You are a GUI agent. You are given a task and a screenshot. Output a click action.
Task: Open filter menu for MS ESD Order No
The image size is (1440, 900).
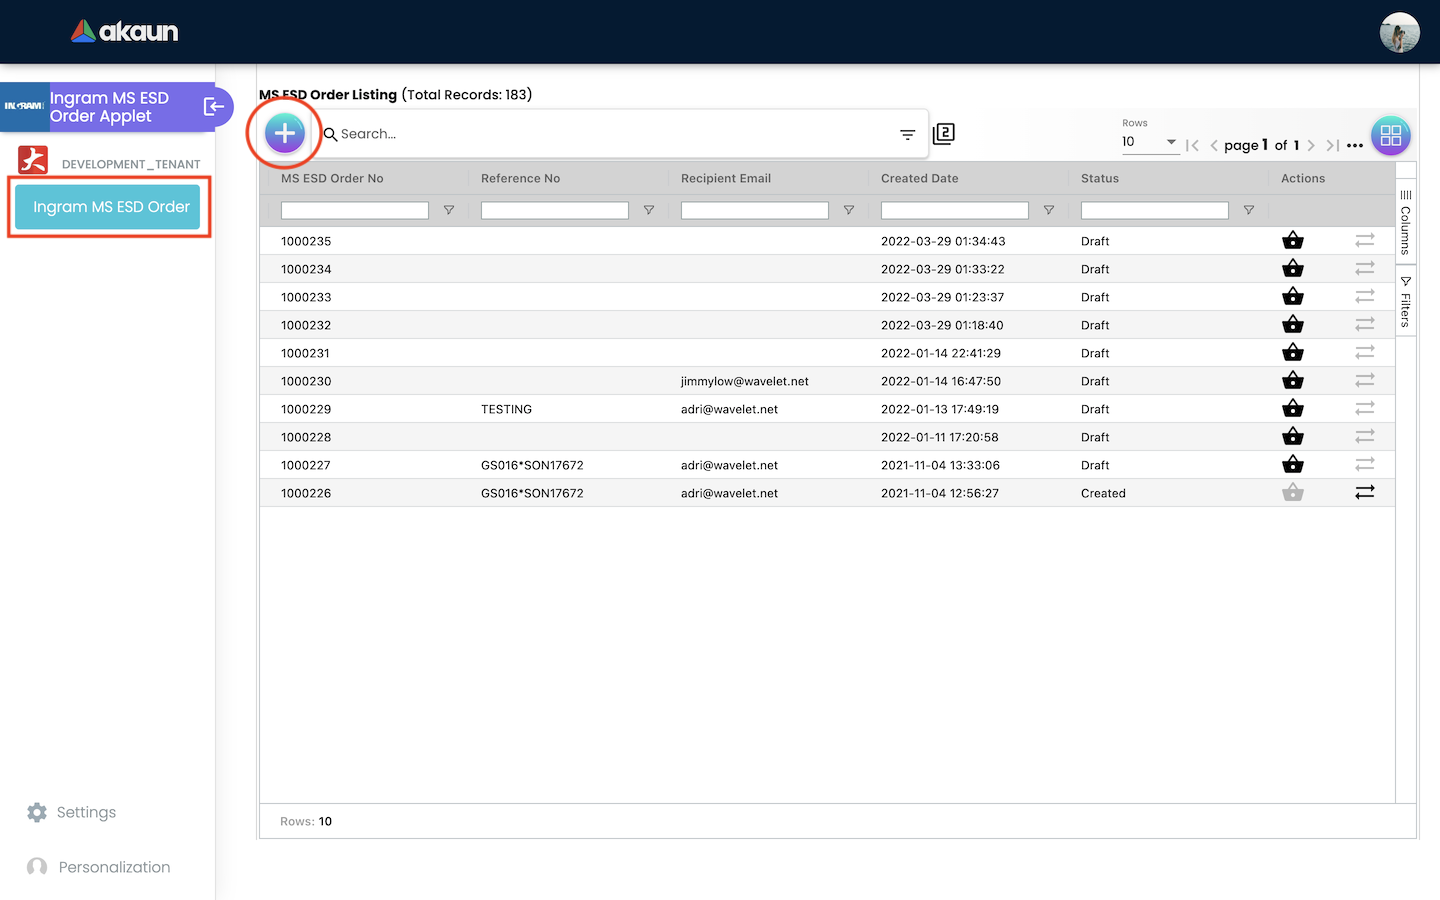449,211
